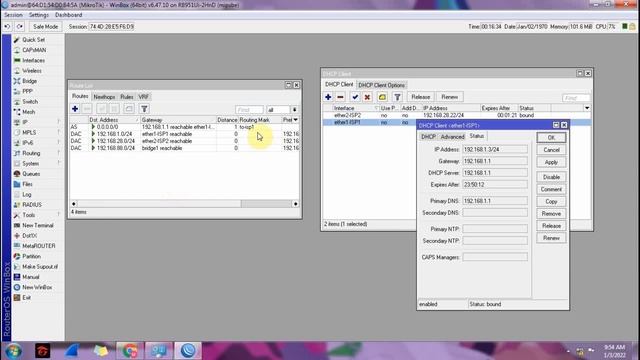This screenshot has height=360, width=640.
Task: Open CAPsMAN menu item
Action: [x=34, y=50]
